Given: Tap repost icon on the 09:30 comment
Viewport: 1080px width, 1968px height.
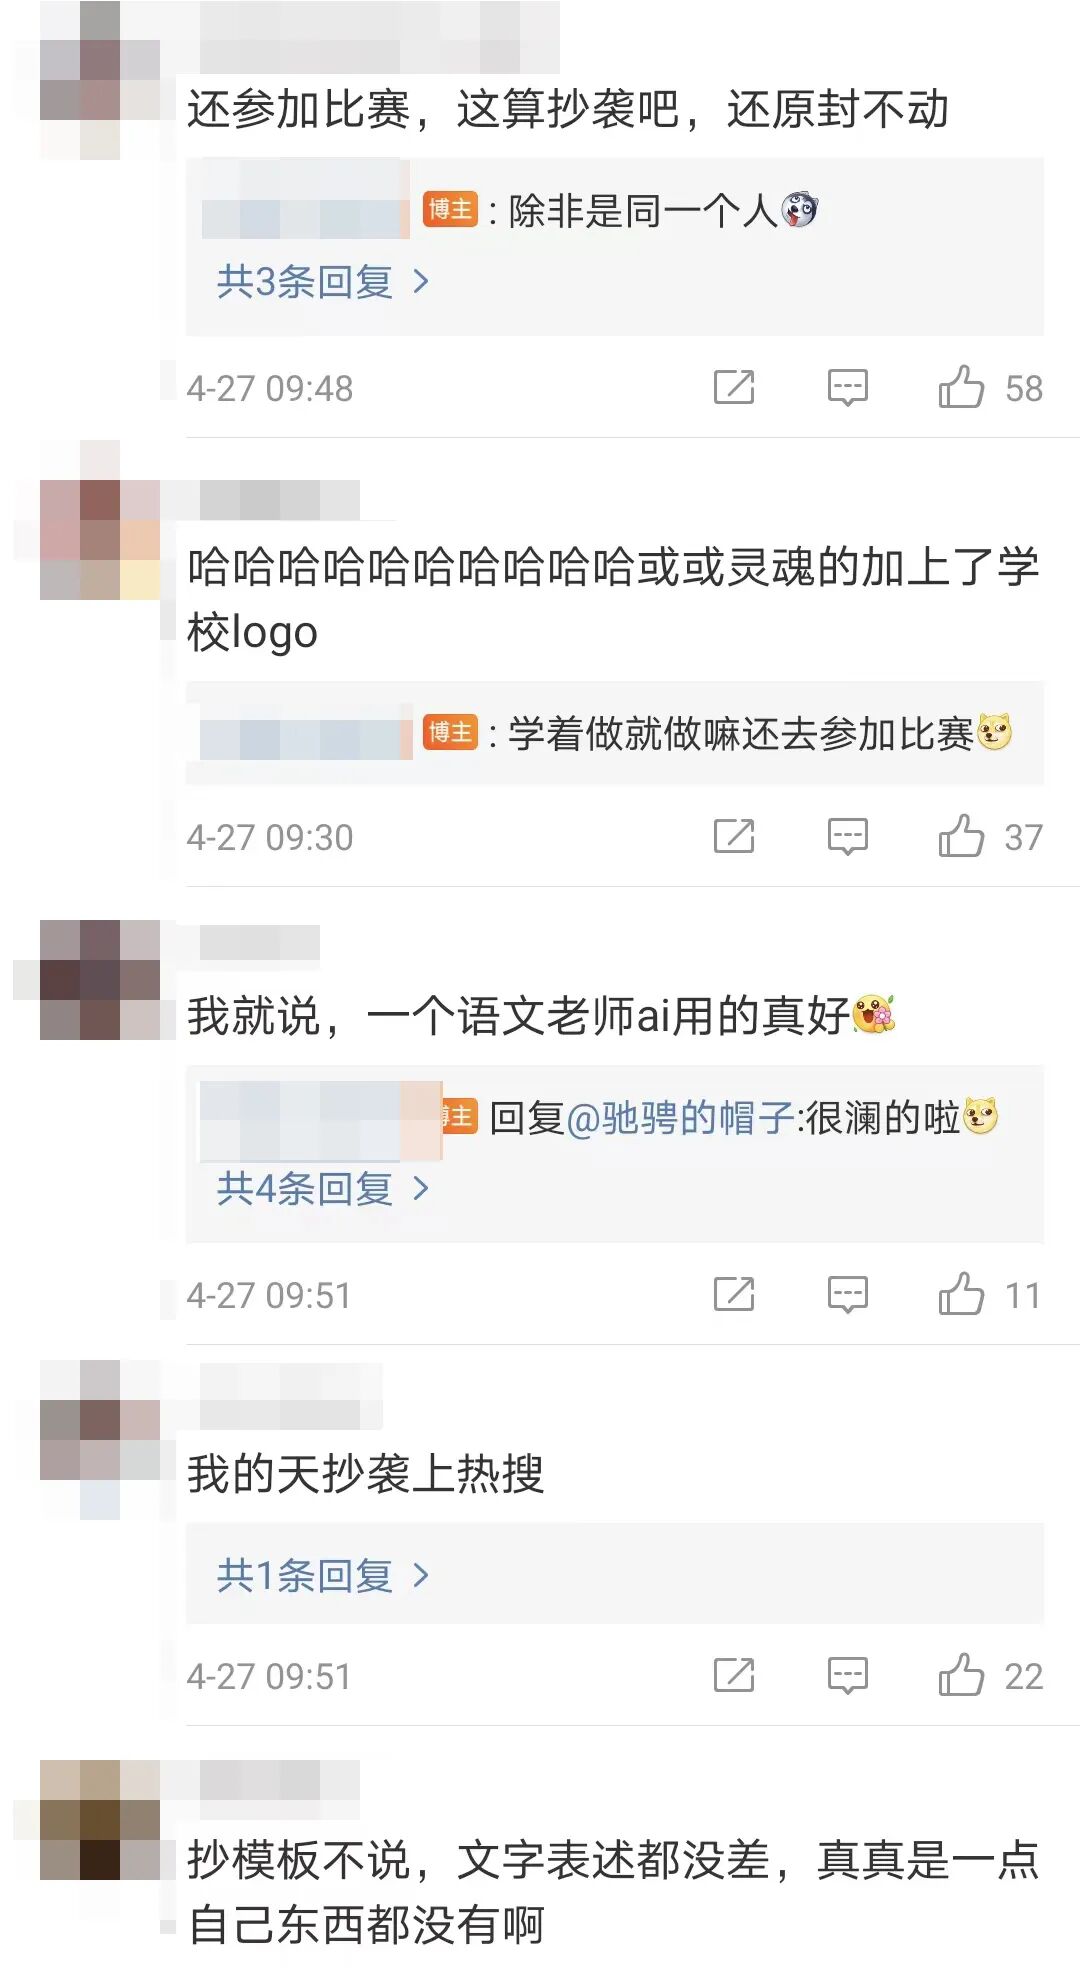Looking at the screenshot, I should 734,836.
